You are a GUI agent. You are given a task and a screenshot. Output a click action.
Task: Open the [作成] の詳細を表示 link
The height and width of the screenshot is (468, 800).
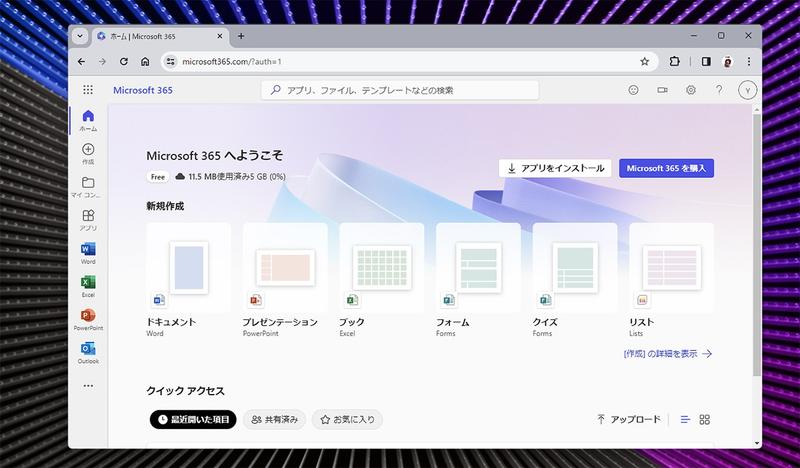(x=667, y=354)
